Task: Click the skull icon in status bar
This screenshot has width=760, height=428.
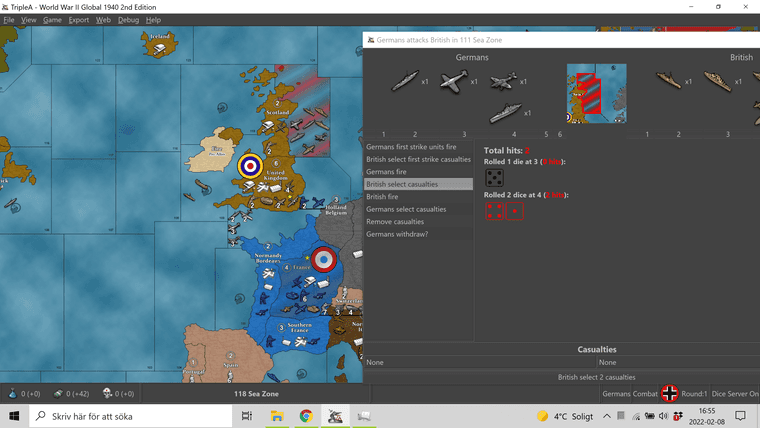Action: pyautogui.click(x=107, y=393)
